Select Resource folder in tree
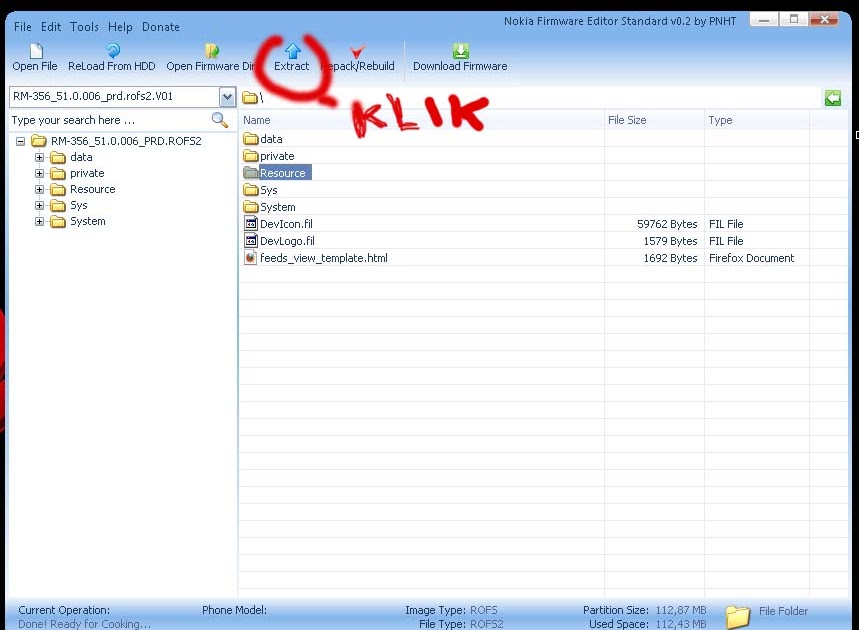The height and width of the screenshot is (630, 859). [93, 189]
